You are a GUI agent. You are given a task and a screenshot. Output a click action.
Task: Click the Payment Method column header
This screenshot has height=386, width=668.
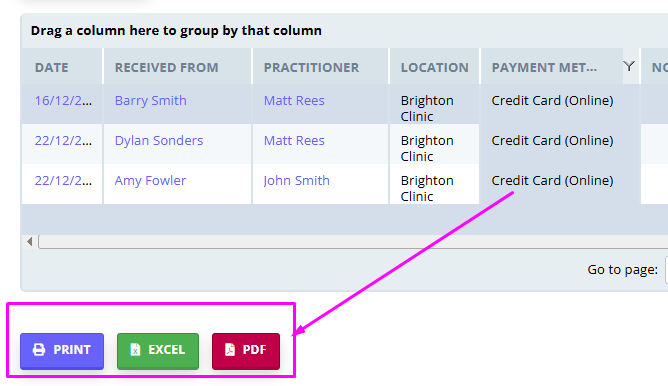(544, 67)
